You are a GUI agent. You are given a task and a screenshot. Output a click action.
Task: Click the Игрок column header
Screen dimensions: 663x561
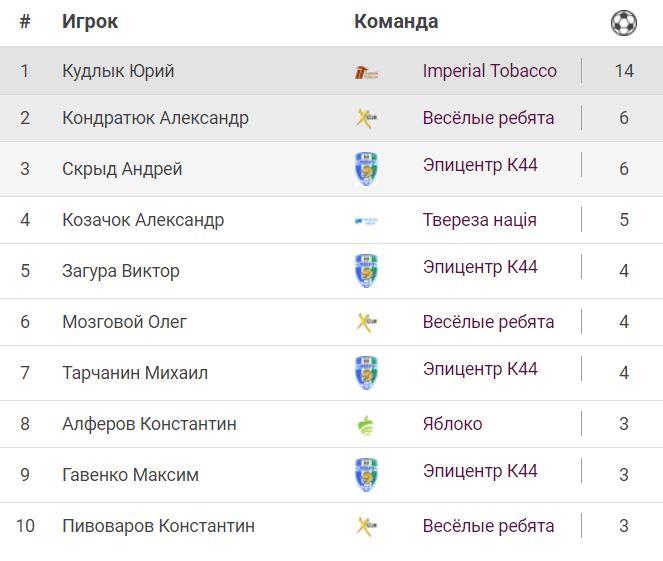(x=90, y=22)
